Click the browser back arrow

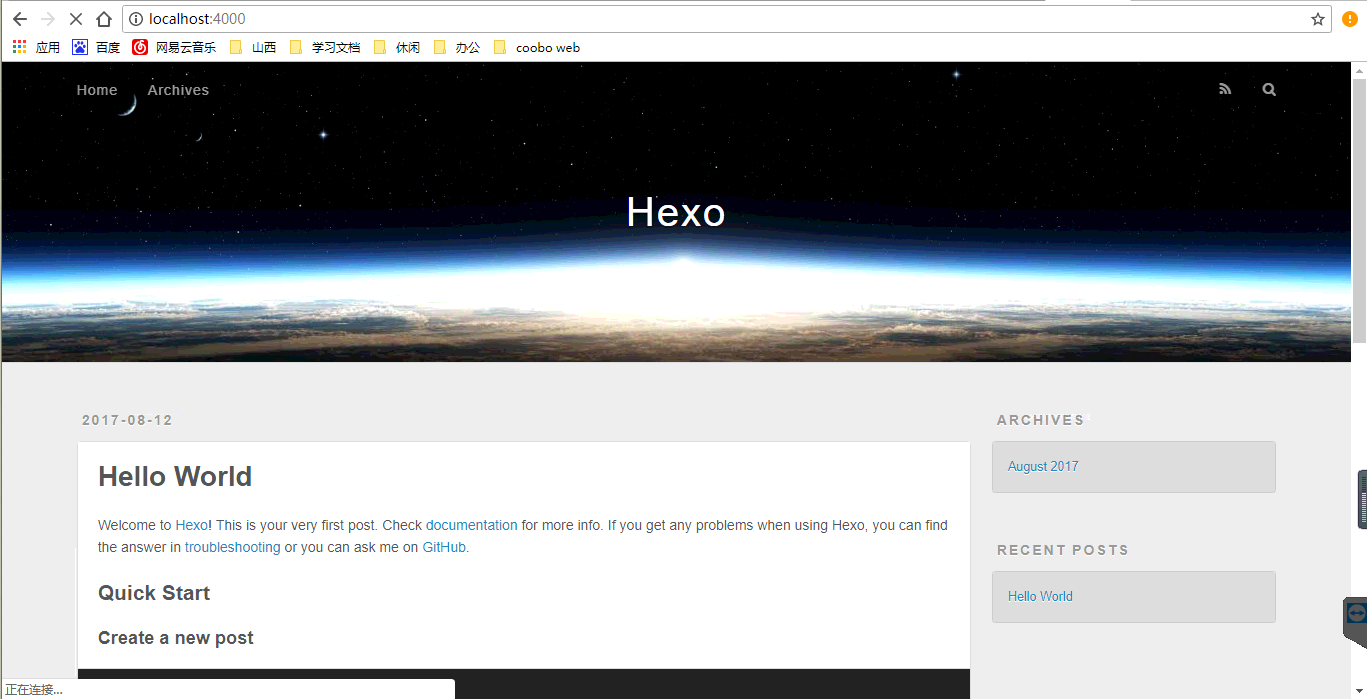(19, 19)
